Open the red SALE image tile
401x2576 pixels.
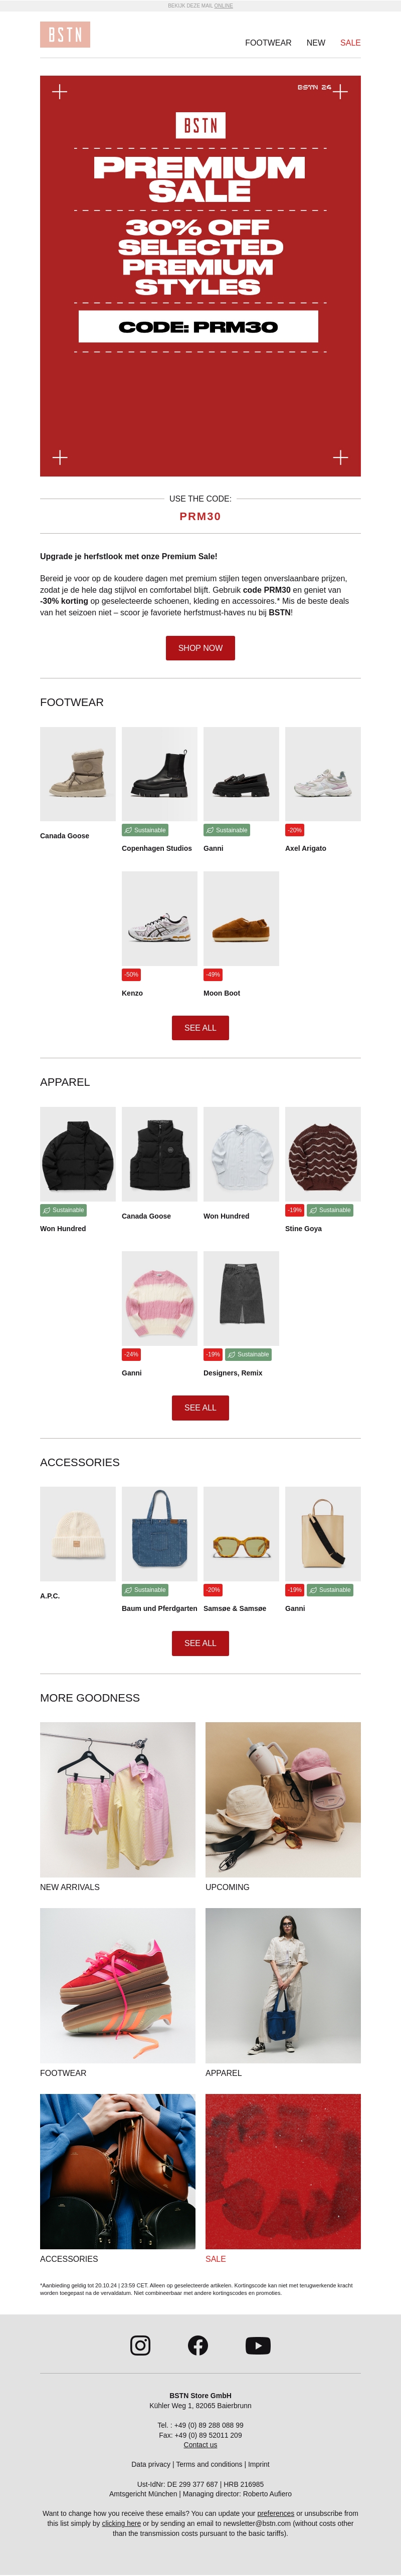coord(283,2171)
